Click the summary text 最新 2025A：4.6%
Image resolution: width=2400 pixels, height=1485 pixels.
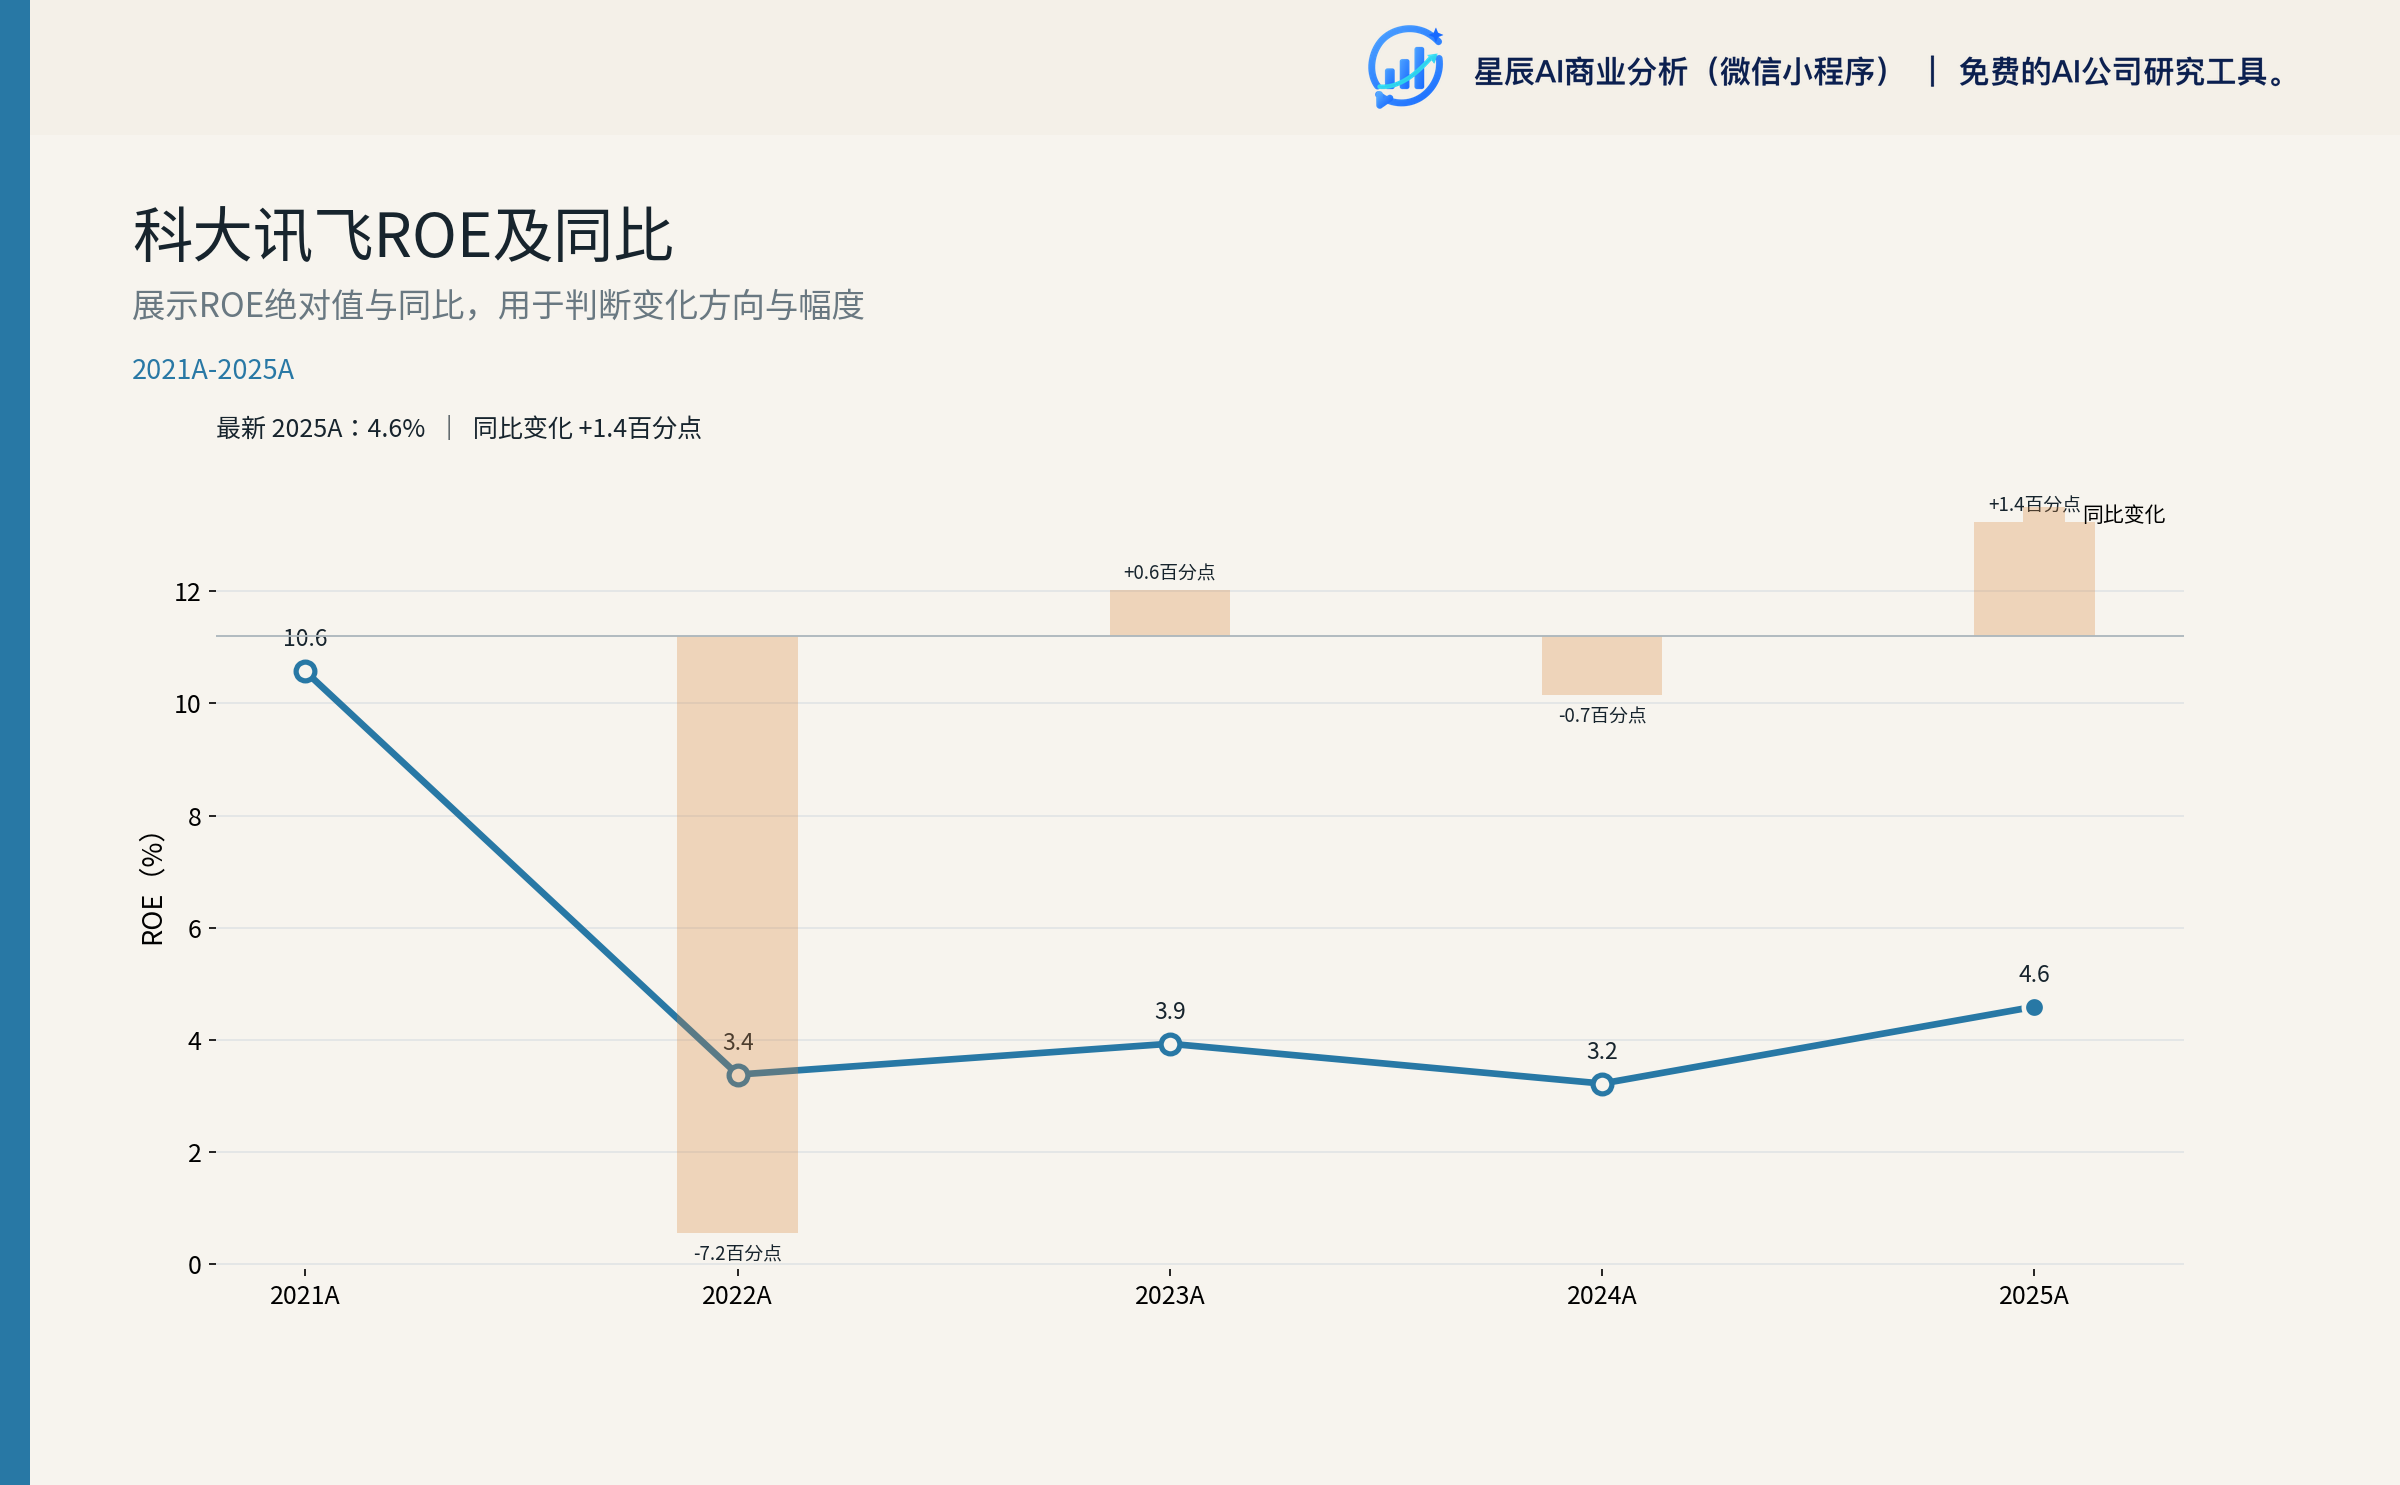[x=320, y=428]
